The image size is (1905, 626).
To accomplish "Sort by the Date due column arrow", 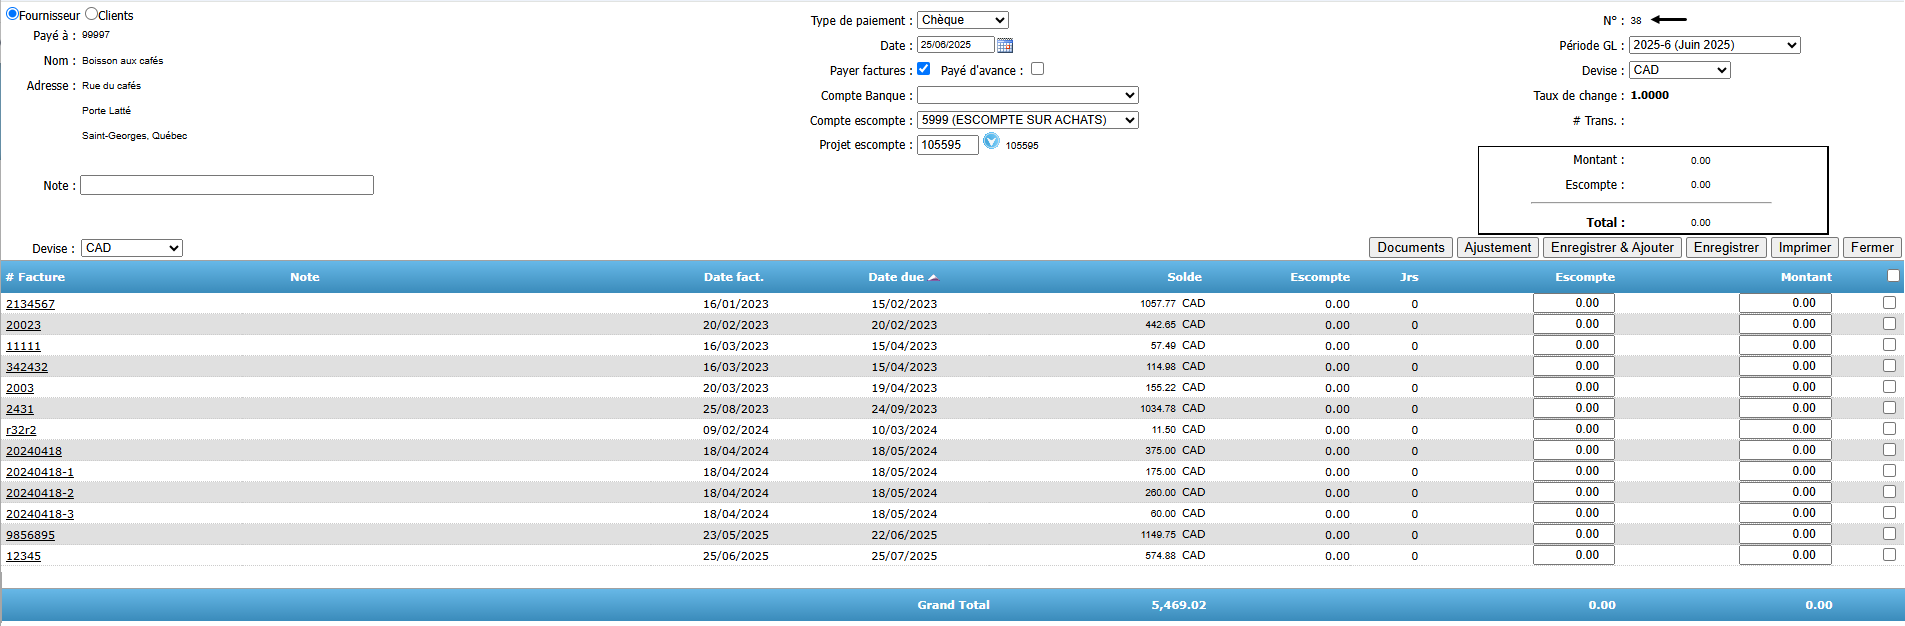I will [932, 278].
